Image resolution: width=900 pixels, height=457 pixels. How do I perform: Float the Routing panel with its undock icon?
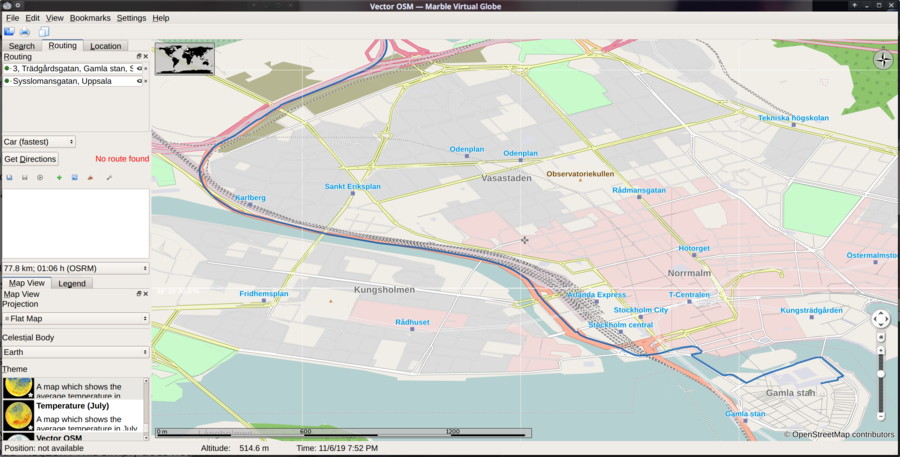tap(139, 56)
